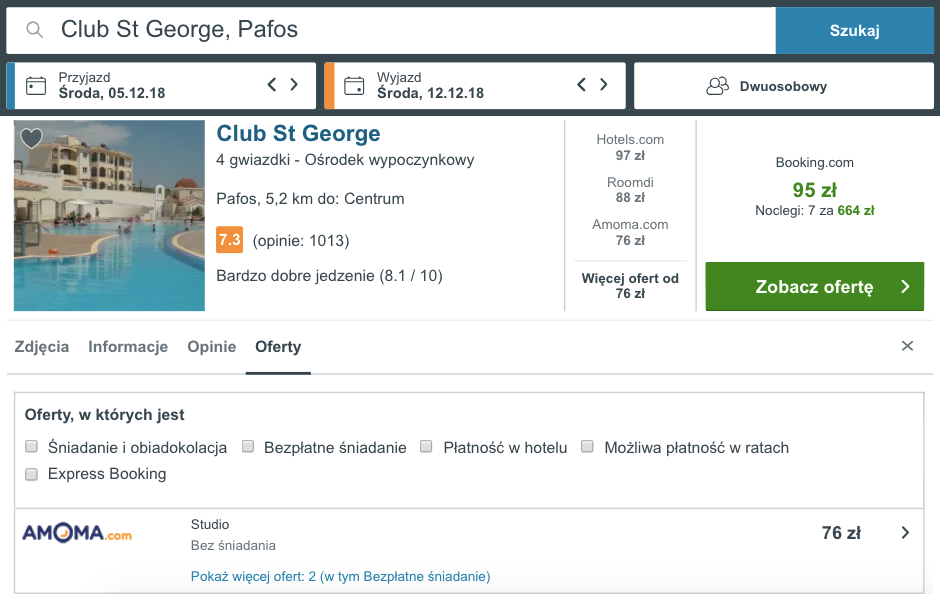Expand Więcej ofert od 76 zł
940x594 pixels.
coord(630,286)
